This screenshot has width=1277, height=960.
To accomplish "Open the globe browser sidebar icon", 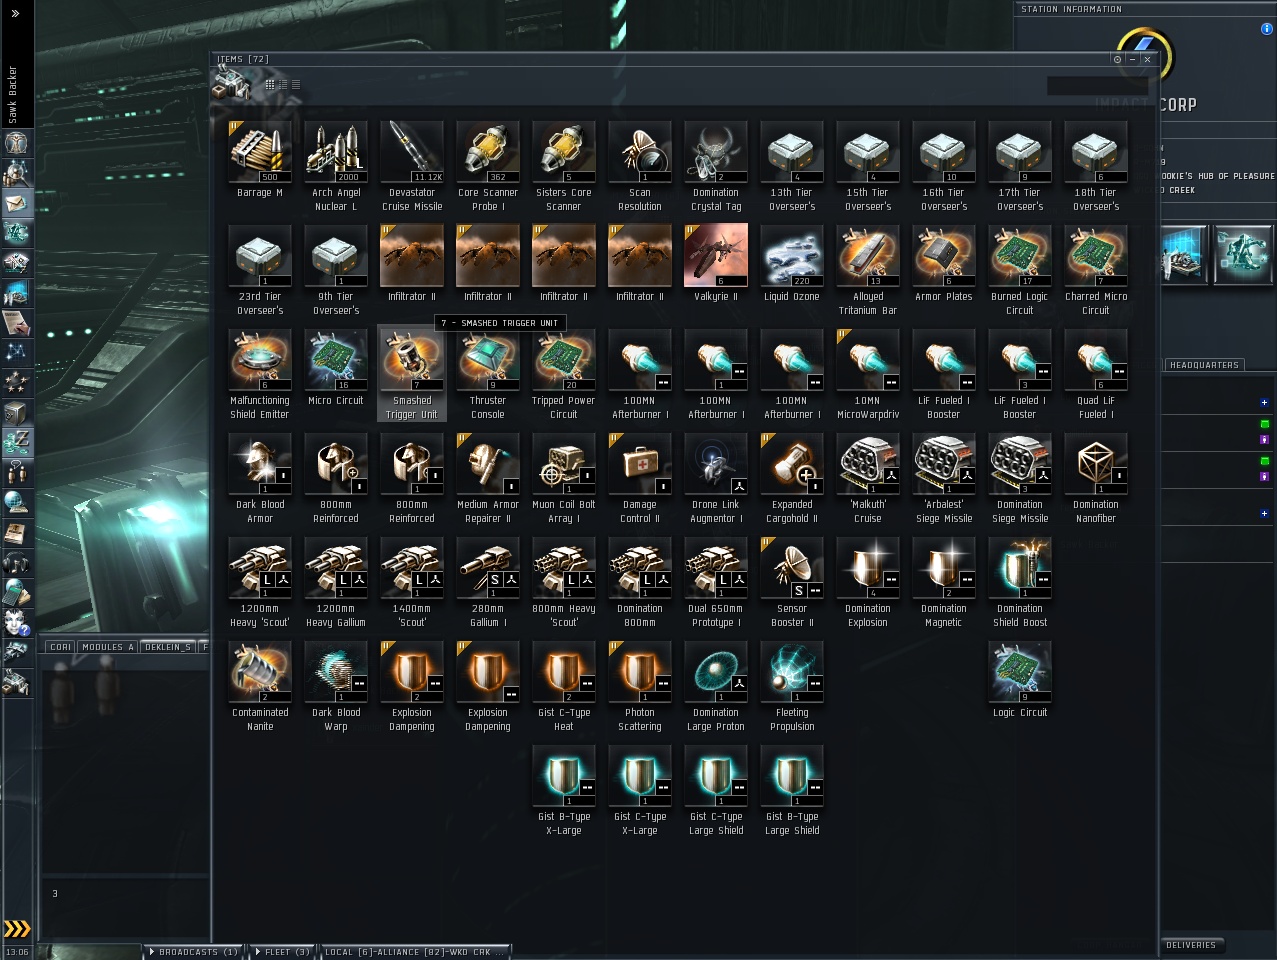I will pyautogui.click(x=17, y=503).
